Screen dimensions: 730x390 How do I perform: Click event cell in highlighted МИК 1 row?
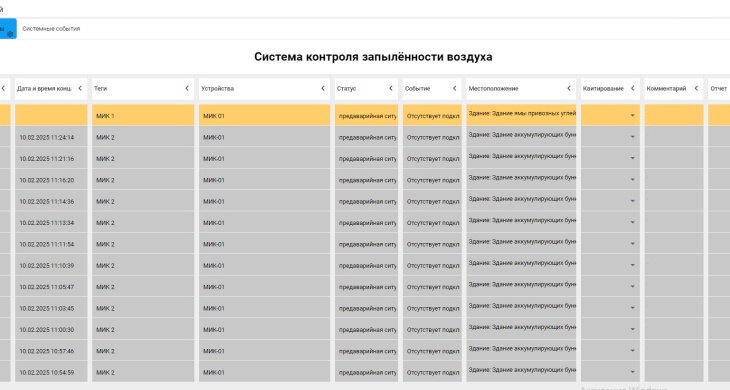click(433, 115)
